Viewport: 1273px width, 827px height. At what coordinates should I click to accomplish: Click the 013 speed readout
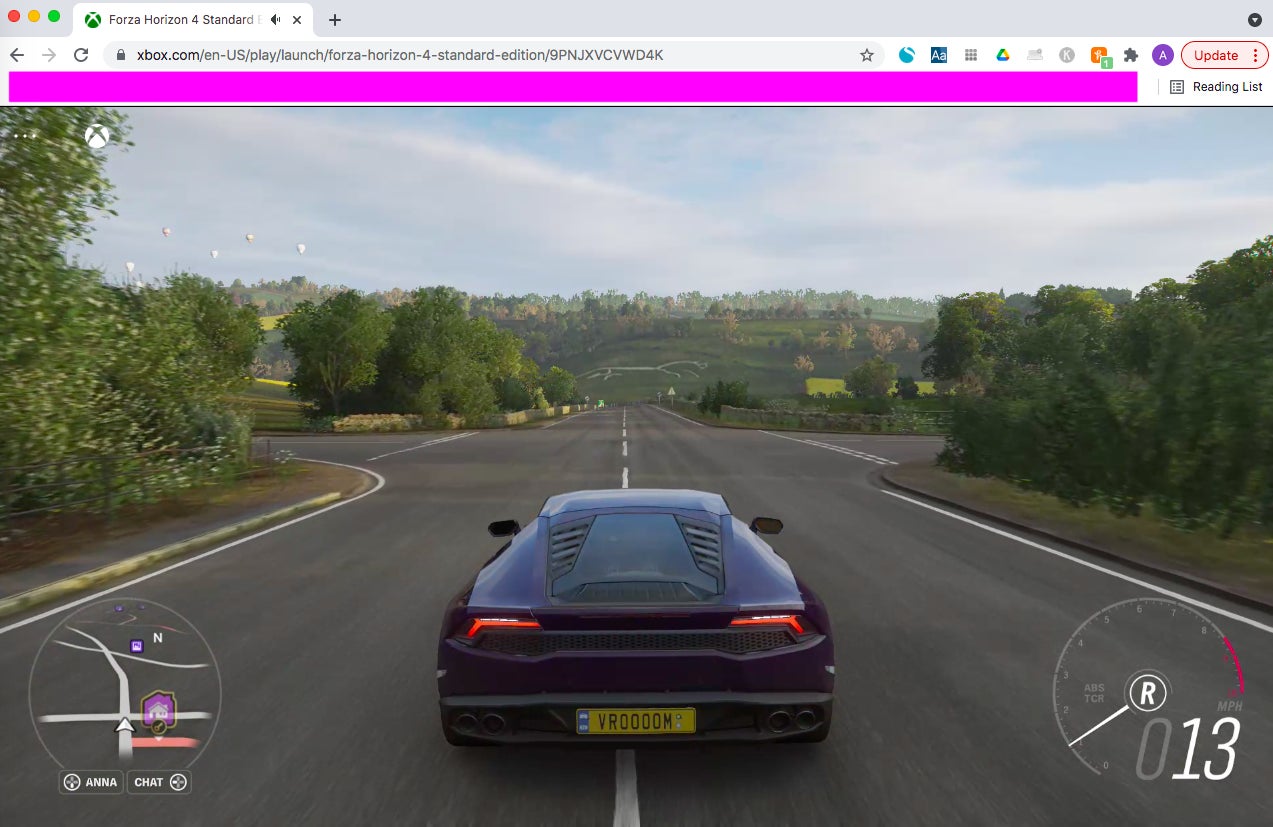[1187, 750]
